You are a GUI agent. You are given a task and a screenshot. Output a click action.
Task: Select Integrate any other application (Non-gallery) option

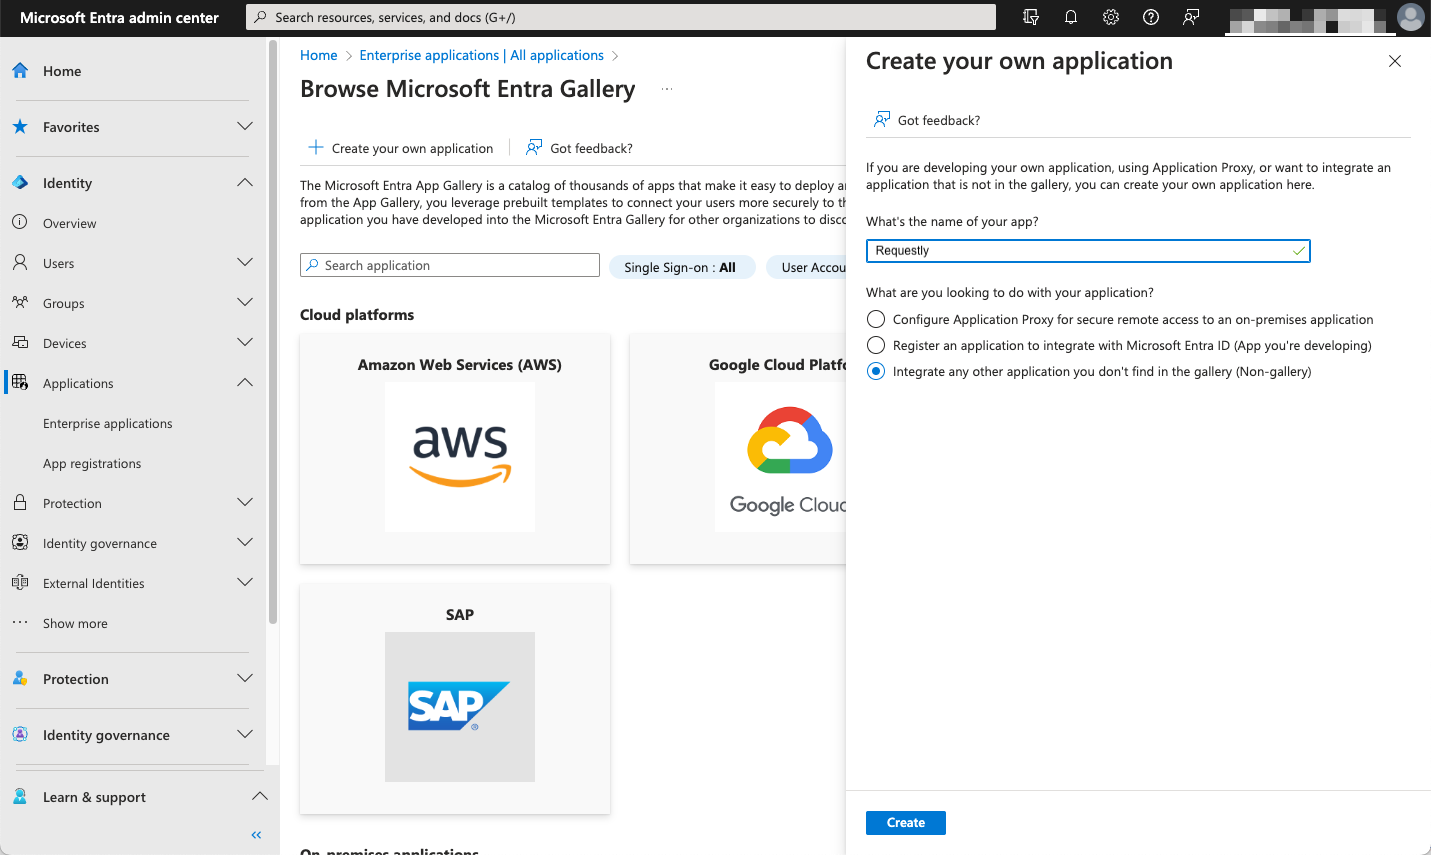[876, 371]
